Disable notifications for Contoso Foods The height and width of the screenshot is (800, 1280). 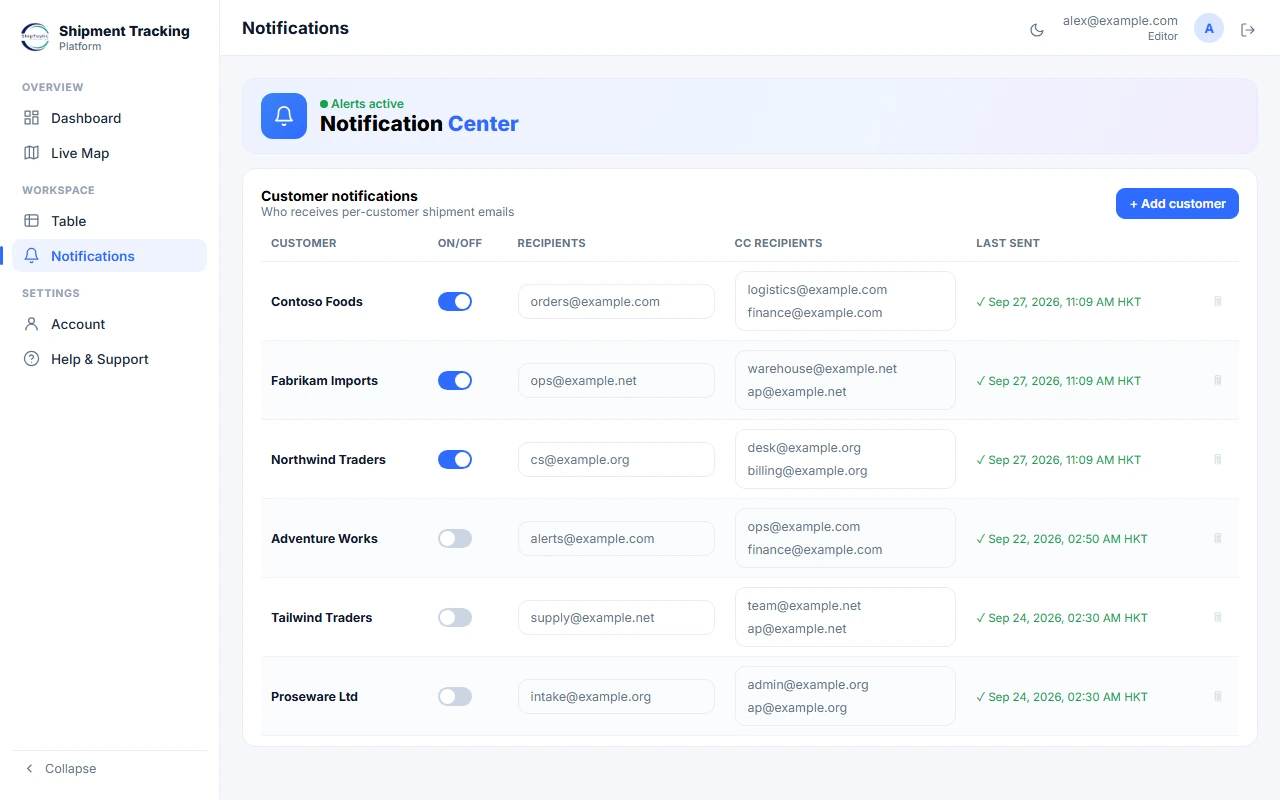pyautogui.click(x=455, y=301)
